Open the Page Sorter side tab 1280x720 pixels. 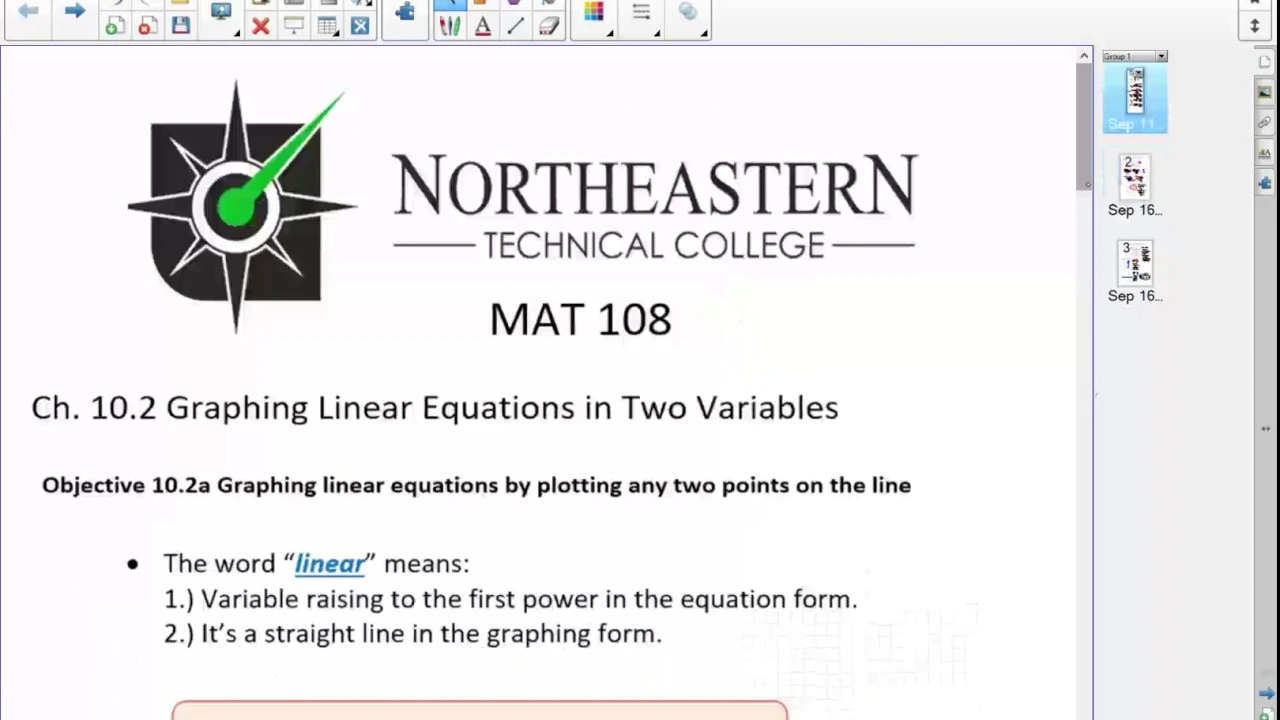point(1265,62)
